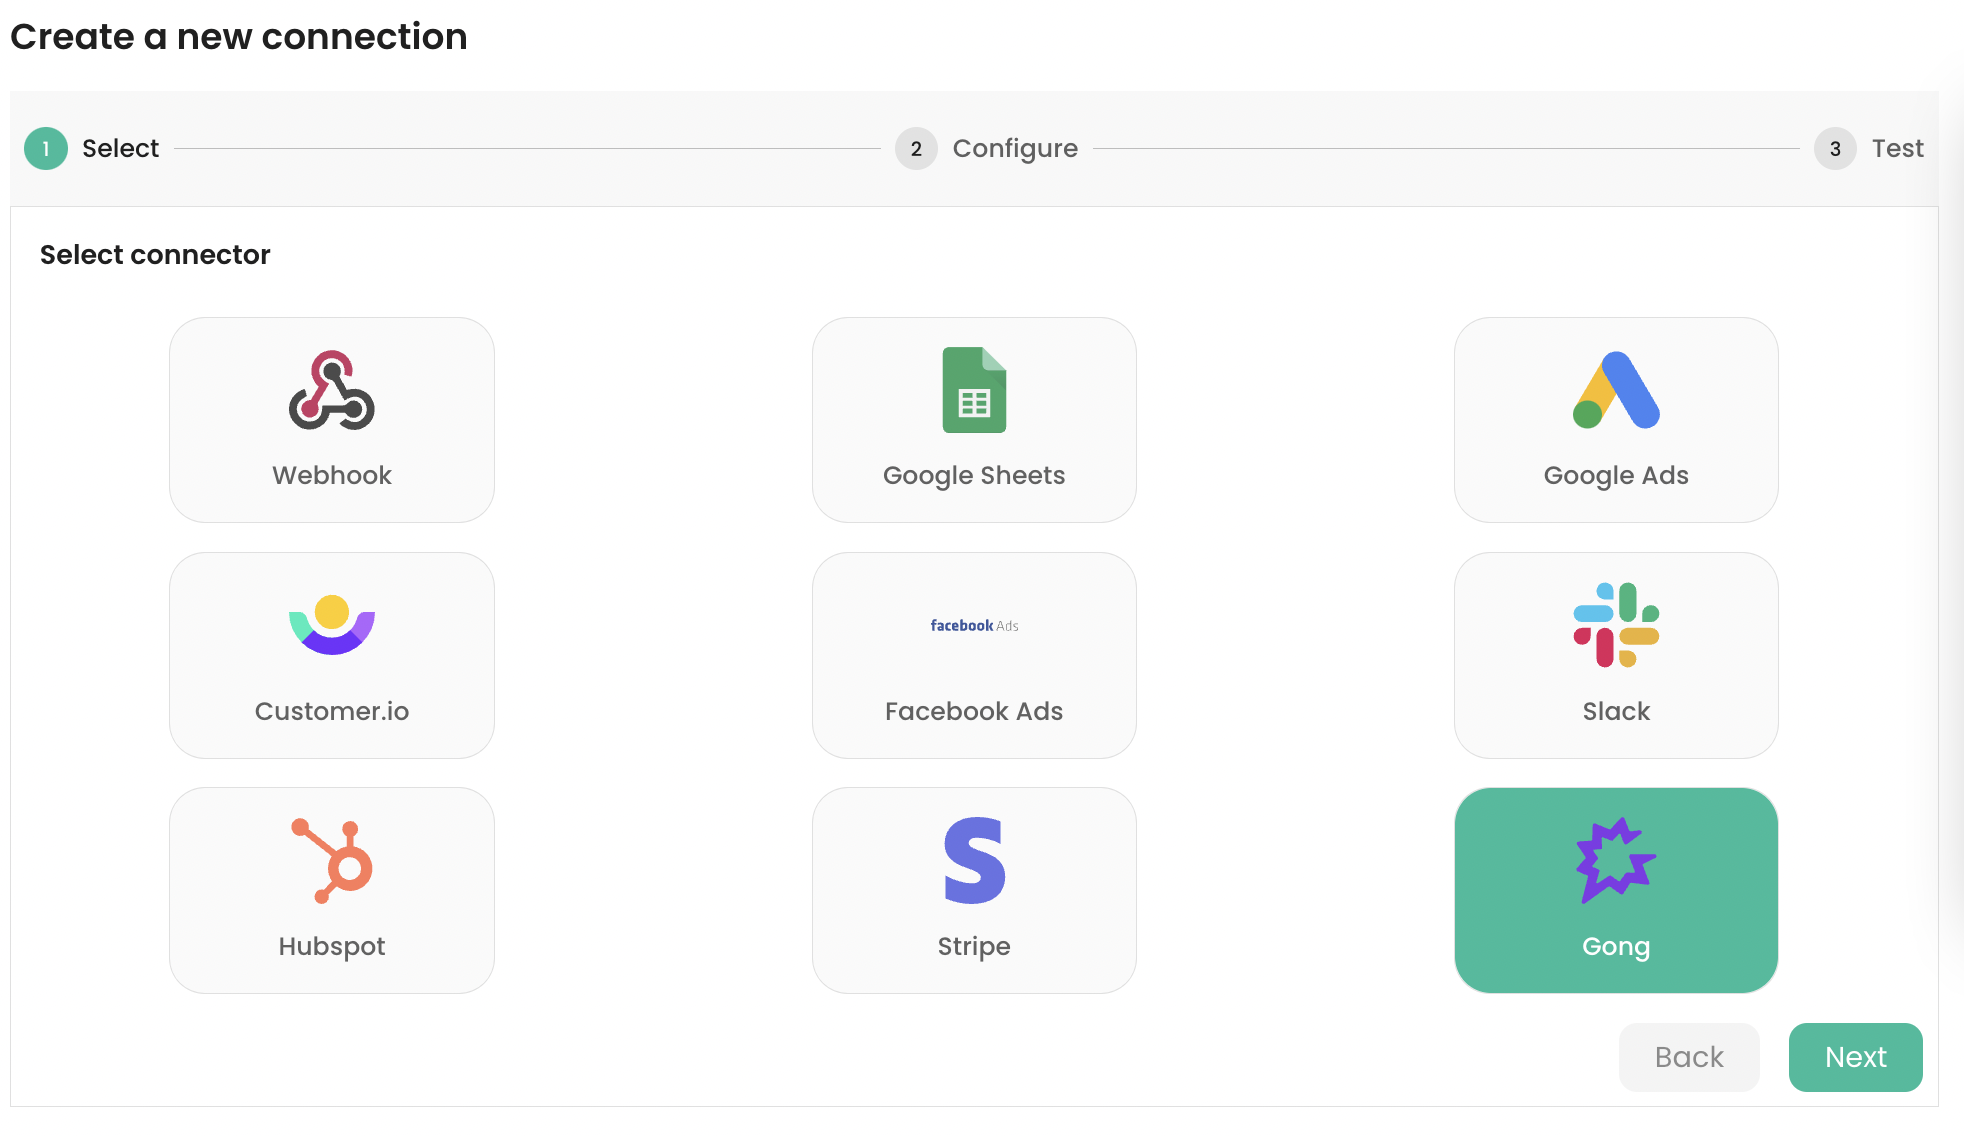This screenshot has height=1136, width=1964.
Task: Select the Hubspot sprocket icon
Action: tap(331, 860)
